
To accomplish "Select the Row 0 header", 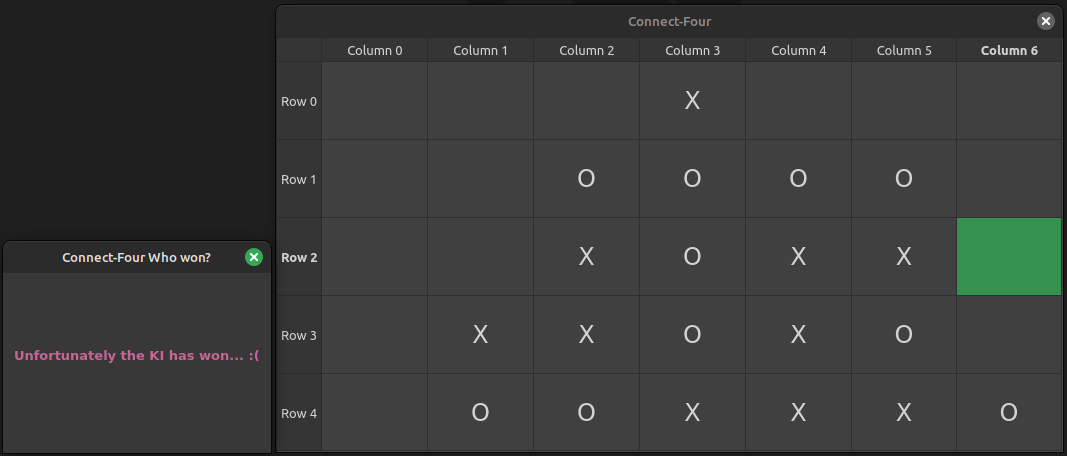I will coord(299,101).
